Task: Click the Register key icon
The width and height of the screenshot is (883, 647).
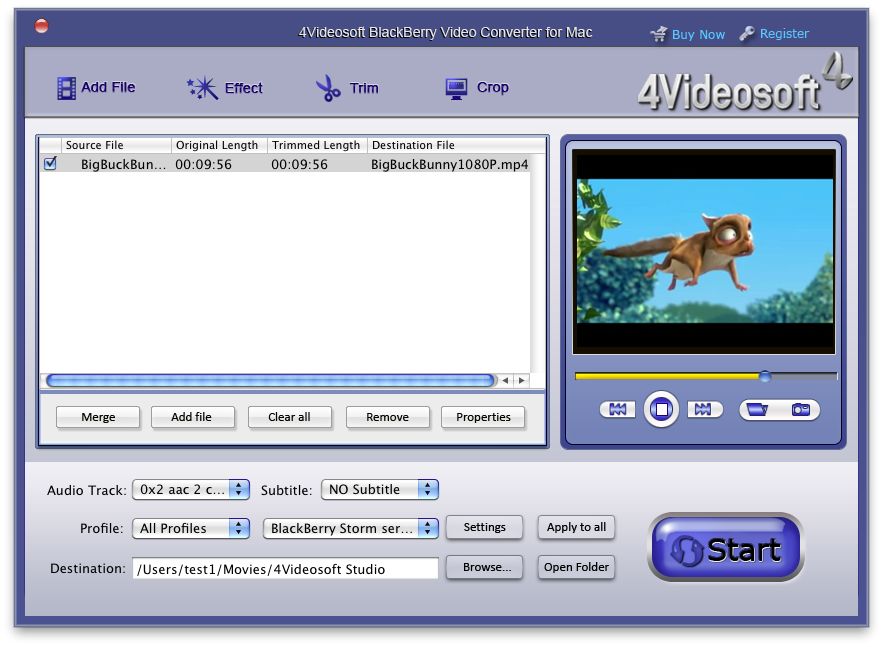Action: pyautogui.click(x=747, y=33)
